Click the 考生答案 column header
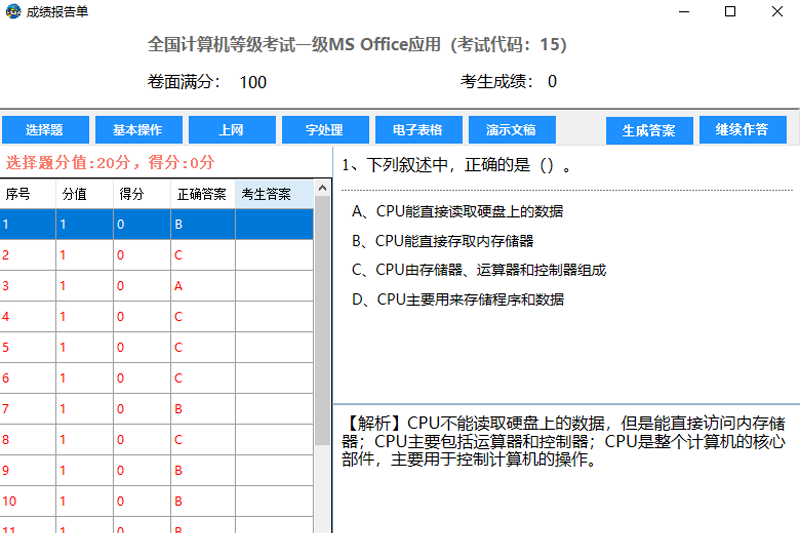 (274, 194)
